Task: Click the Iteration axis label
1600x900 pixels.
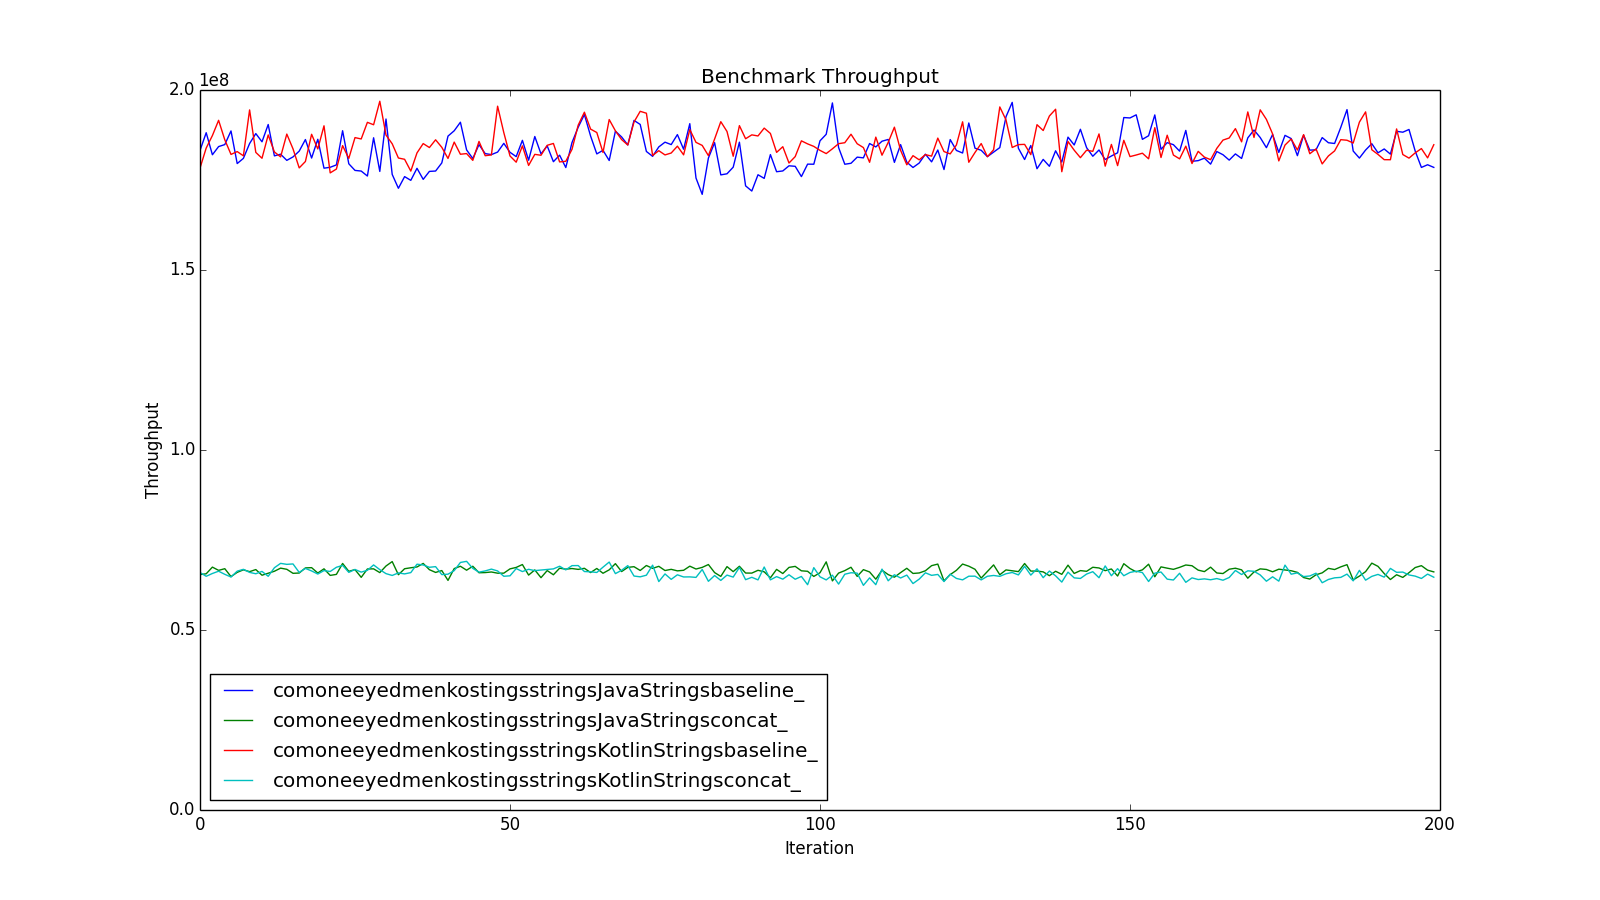Action: point(820,848)
